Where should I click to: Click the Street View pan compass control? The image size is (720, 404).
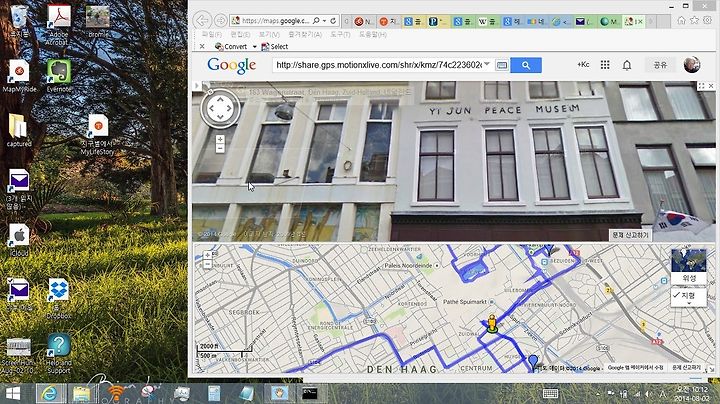[220, 108]
